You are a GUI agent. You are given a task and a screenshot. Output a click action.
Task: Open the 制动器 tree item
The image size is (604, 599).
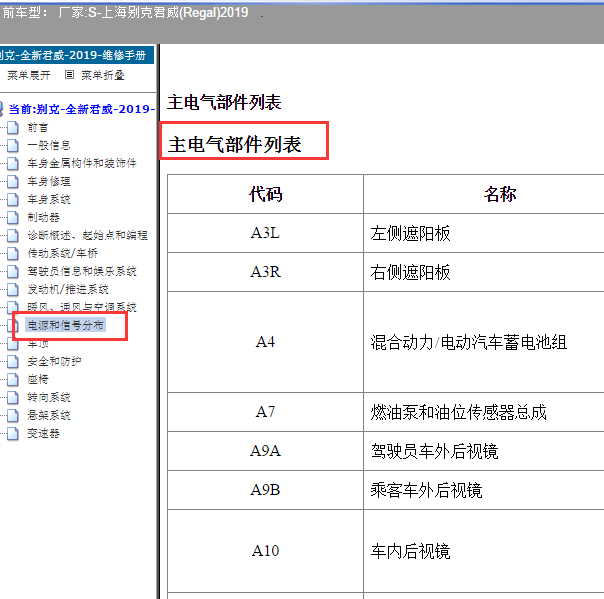[x=43, y=217]
